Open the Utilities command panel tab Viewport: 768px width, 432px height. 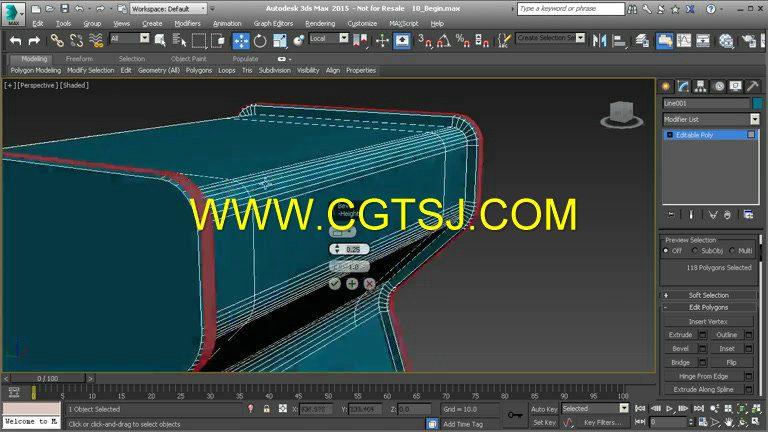point(753,87)
